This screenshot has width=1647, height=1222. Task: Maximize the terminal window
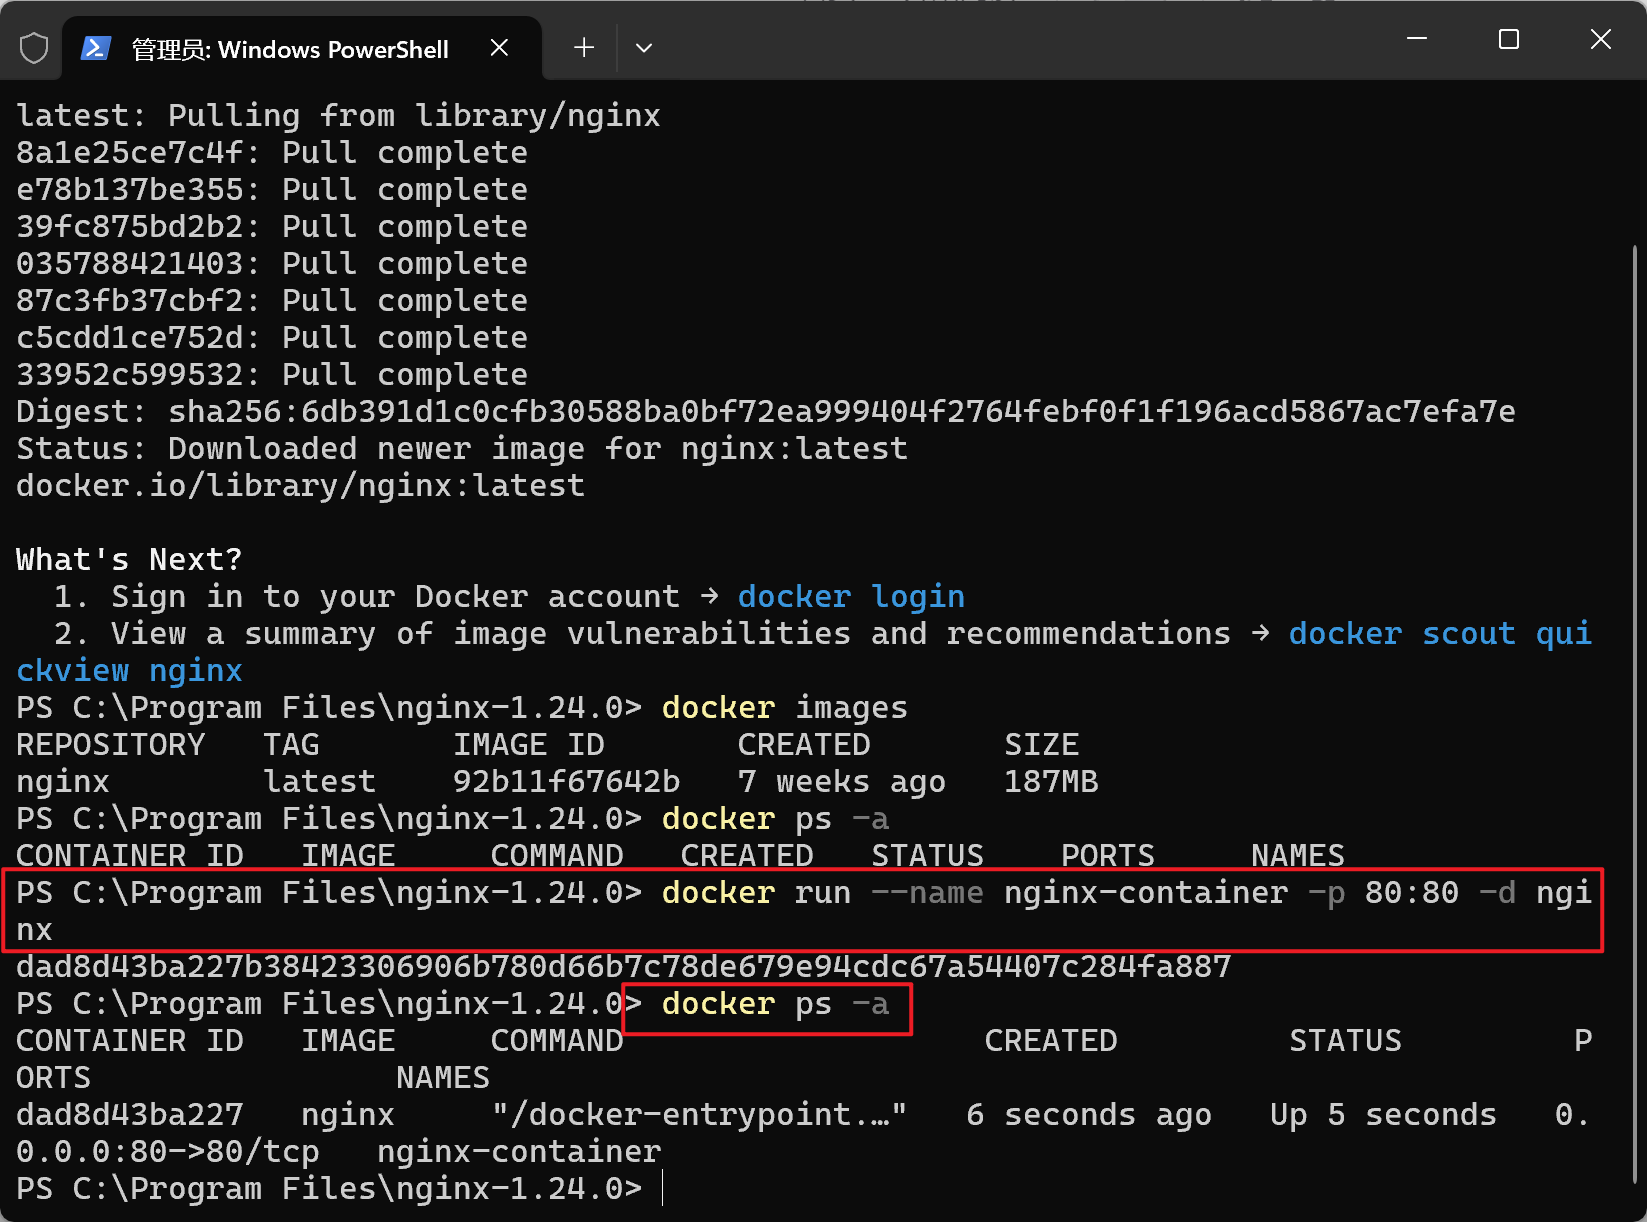(x=1509, y=39)
